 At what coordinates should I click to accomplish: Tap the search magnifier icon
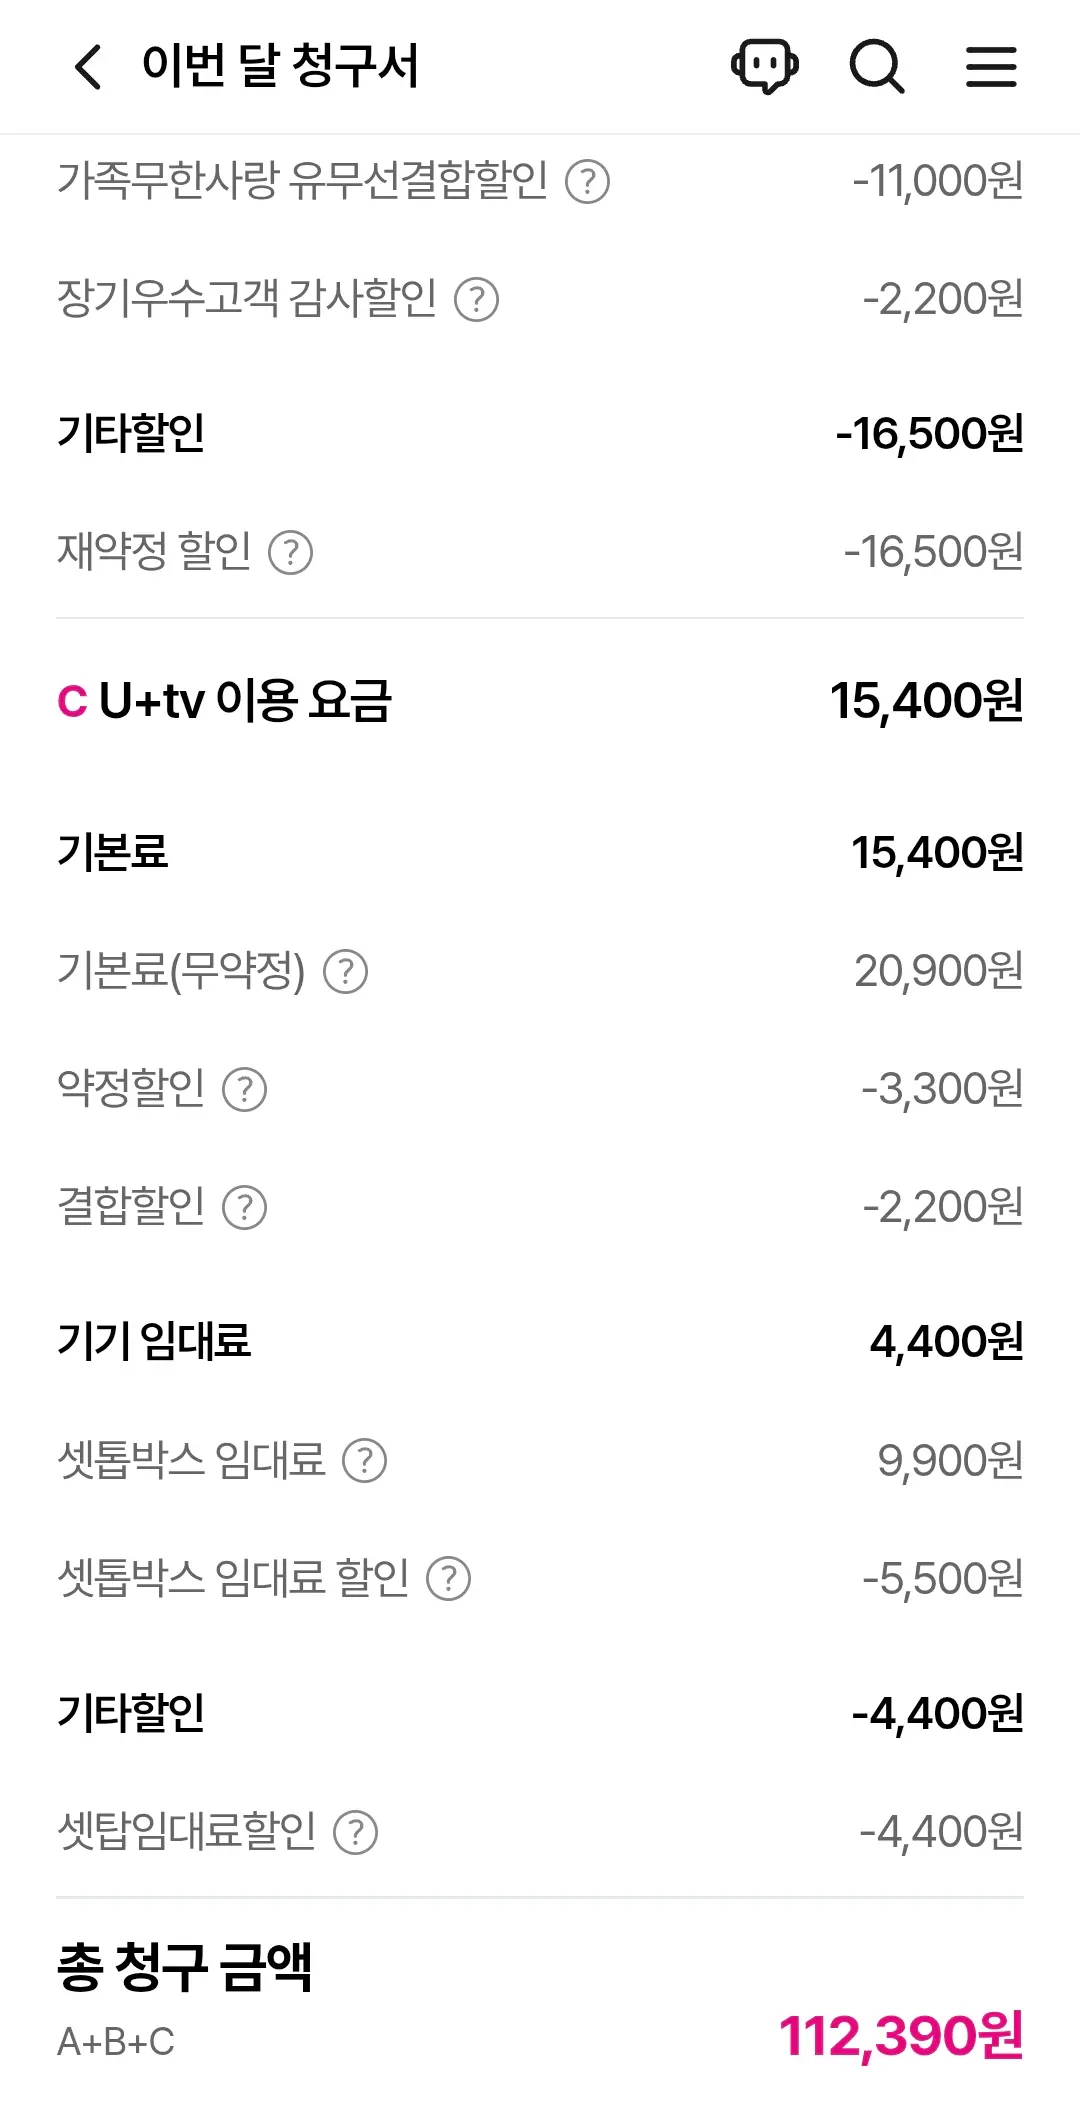(x=877, y=67)
